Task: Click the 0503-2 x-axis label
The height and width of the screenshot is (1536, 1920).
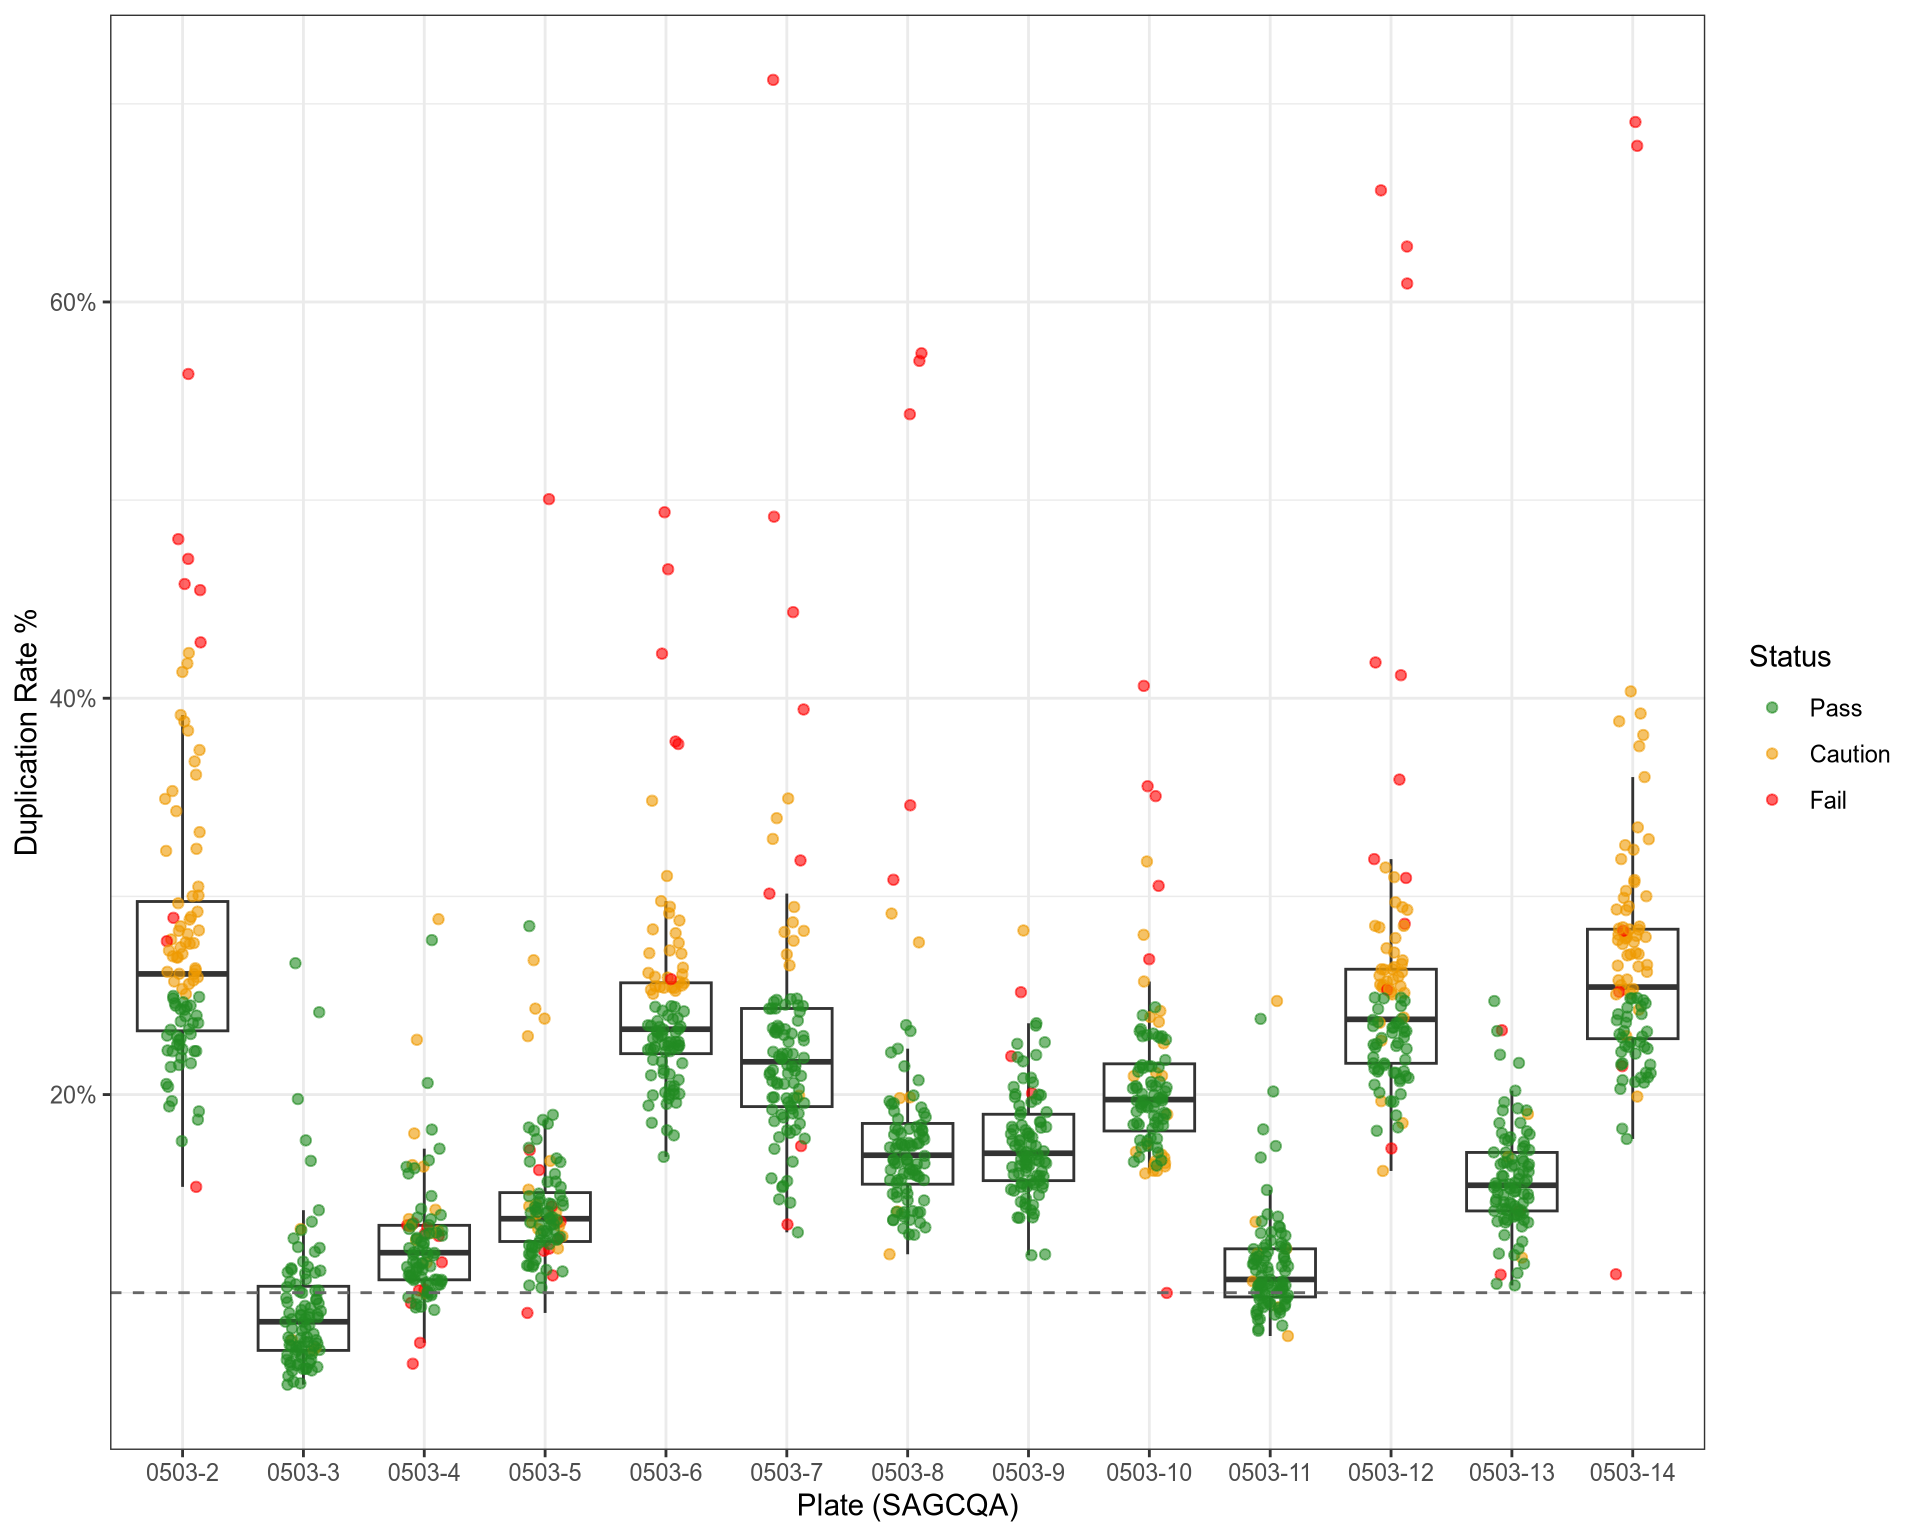Action: pyautogui.click(x=182, y=1472)
